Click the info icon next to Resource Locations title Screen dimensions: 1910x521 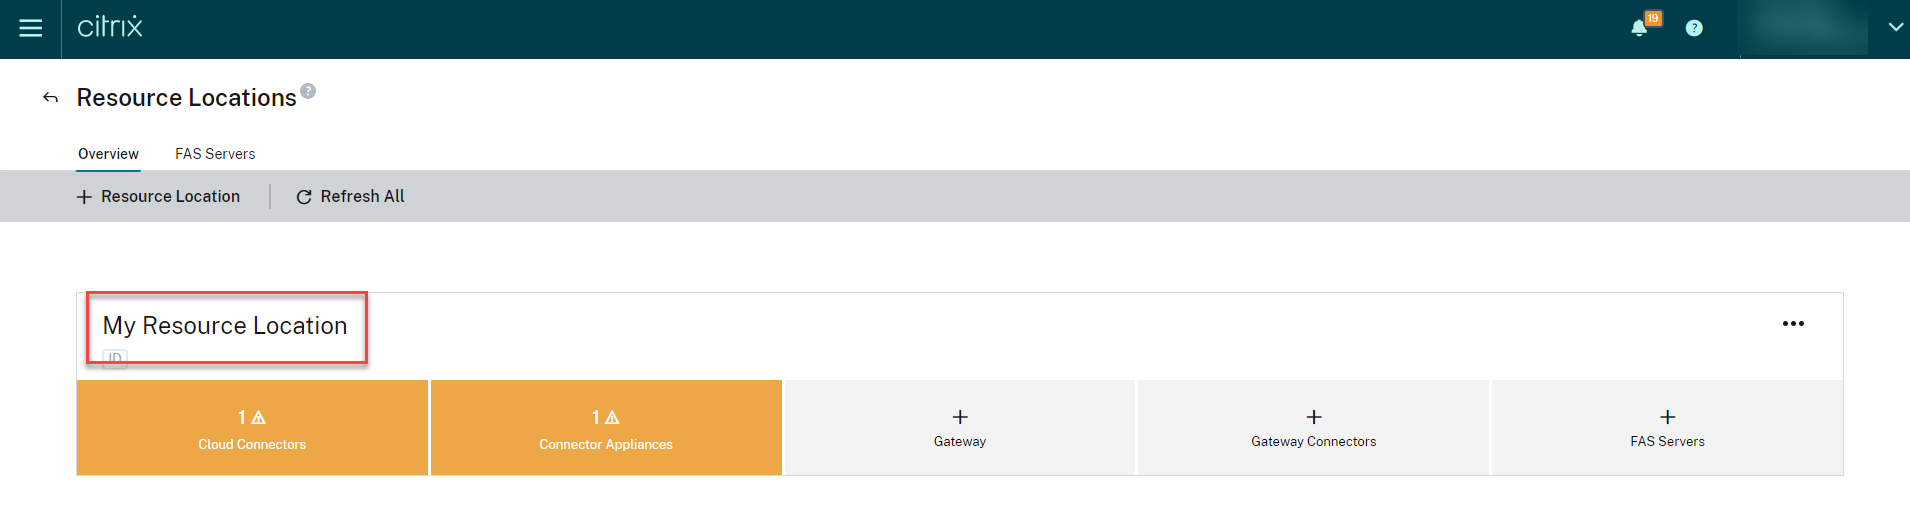point(308,91)
